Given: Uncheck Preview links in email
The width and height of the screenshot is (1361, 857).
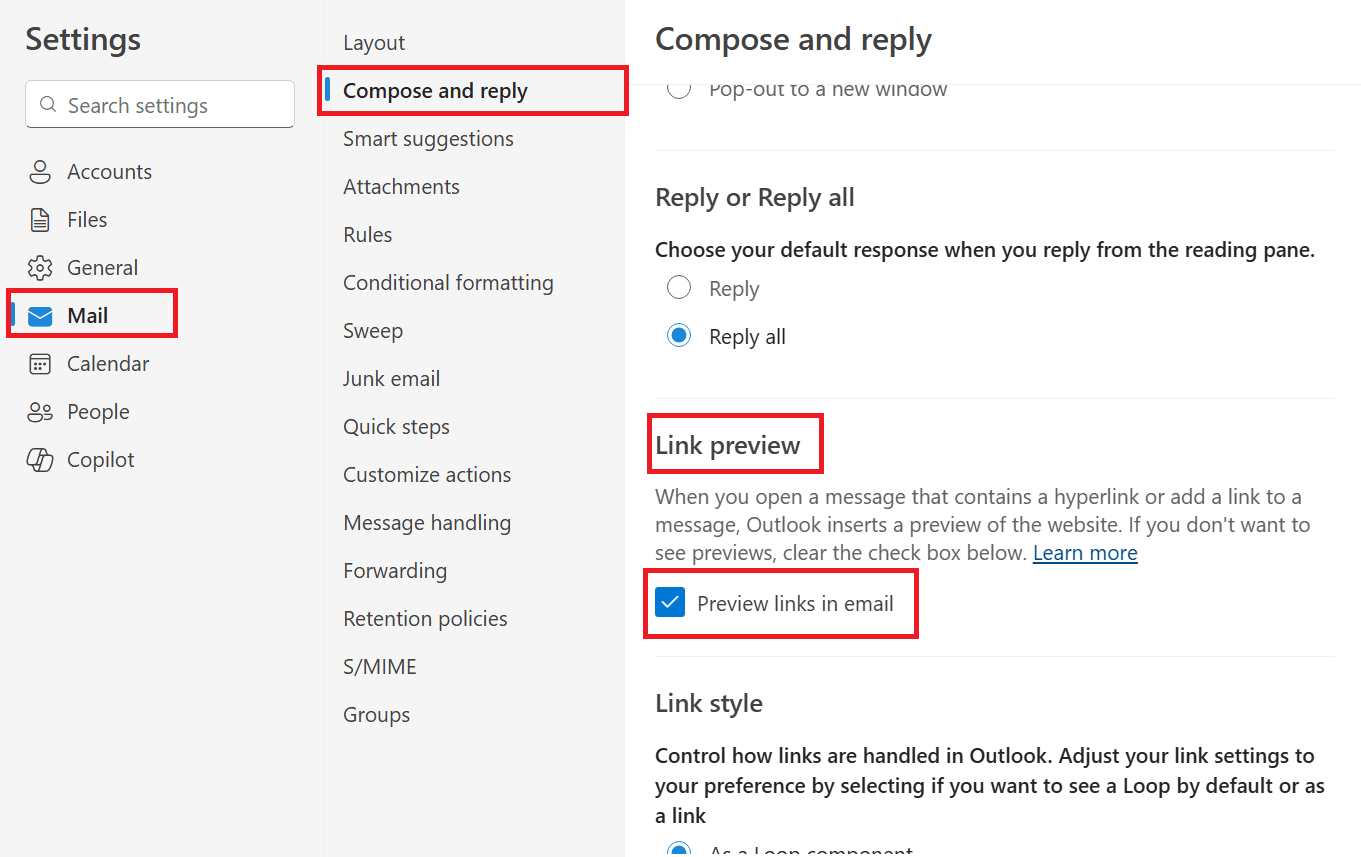Looking at the screenshot, I should pos(670,602).
